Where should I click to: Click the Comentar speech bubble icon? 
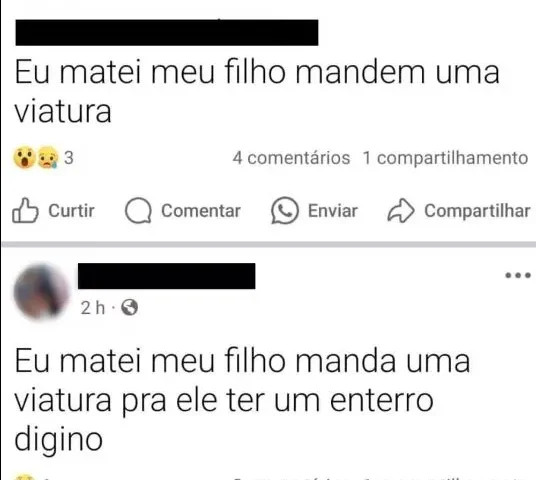coord(138,211)
